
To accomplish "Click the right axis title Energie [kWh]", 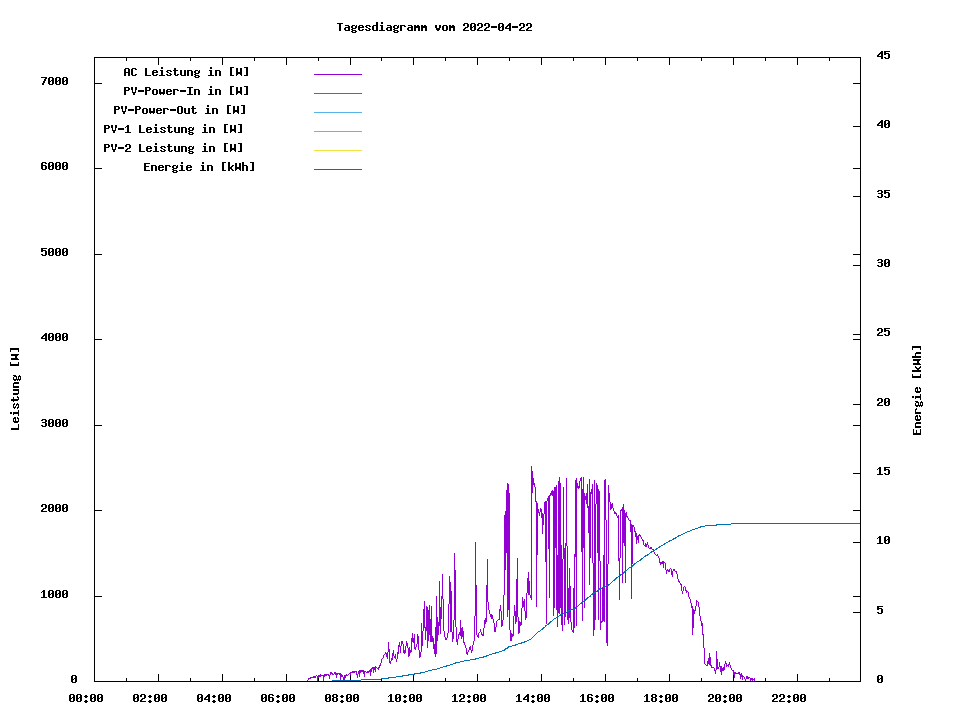I will [x=917, y=390].
